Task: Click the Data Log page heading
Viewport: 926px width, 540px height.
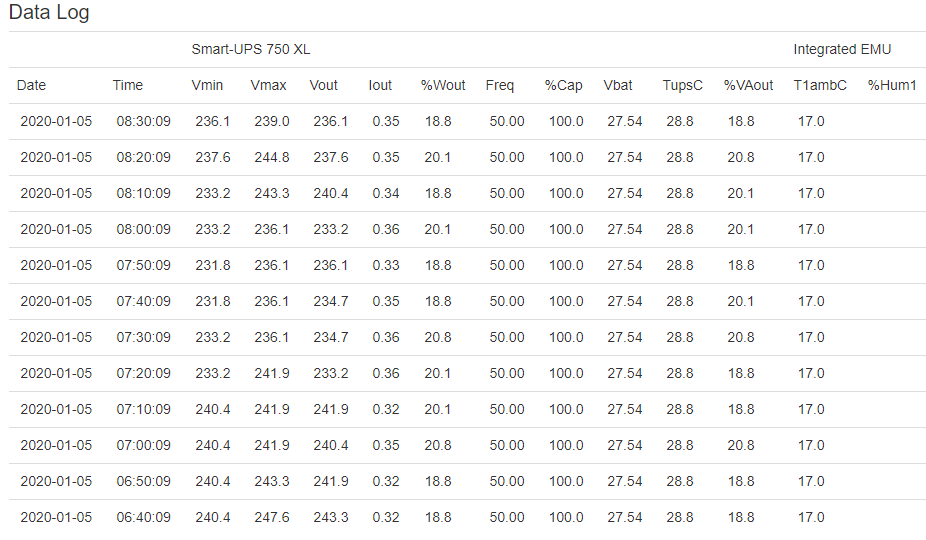Action: 49,13
